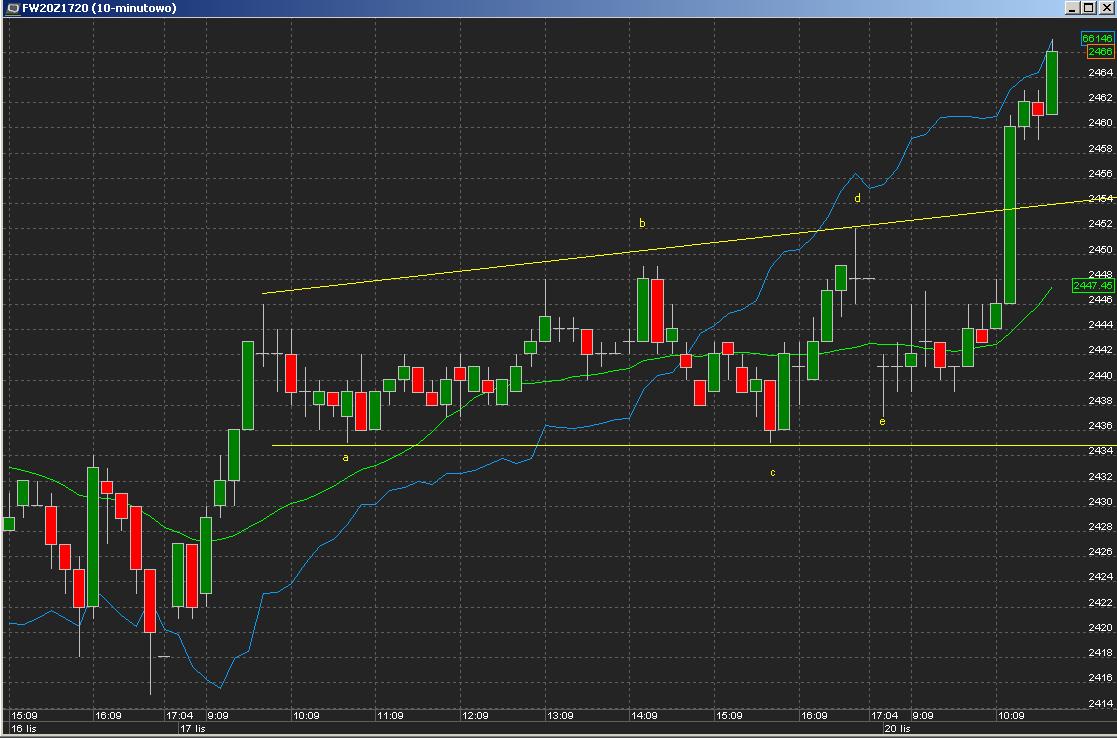Click the 2460 price axis label

1101,123
